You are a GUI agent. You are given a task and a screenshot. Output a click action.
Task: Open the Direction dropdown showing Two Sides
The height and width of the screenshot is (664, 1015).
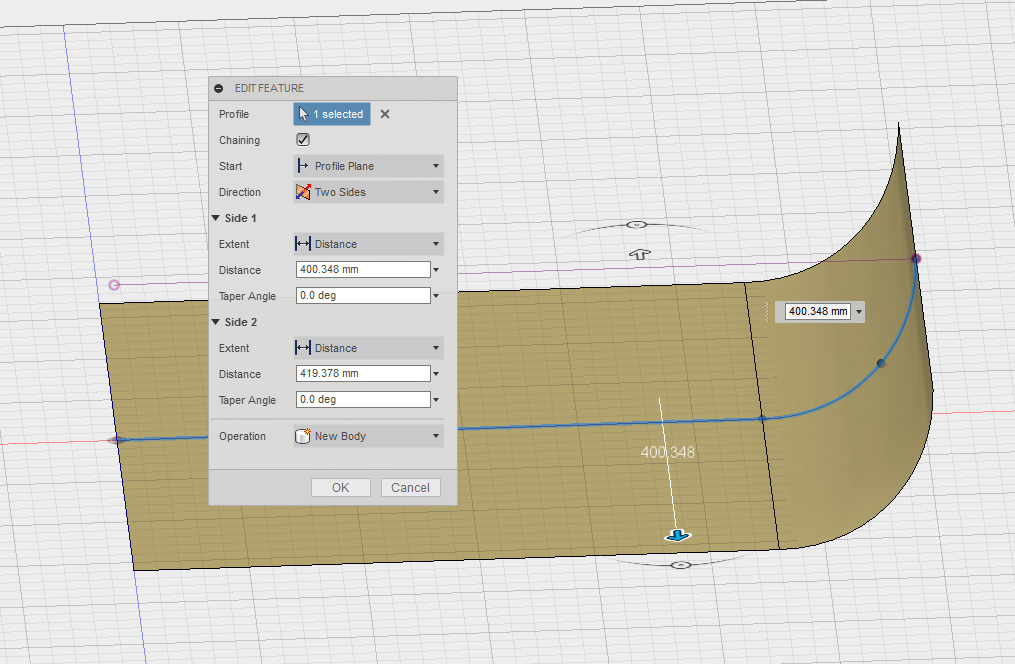[x=369, y=192]
